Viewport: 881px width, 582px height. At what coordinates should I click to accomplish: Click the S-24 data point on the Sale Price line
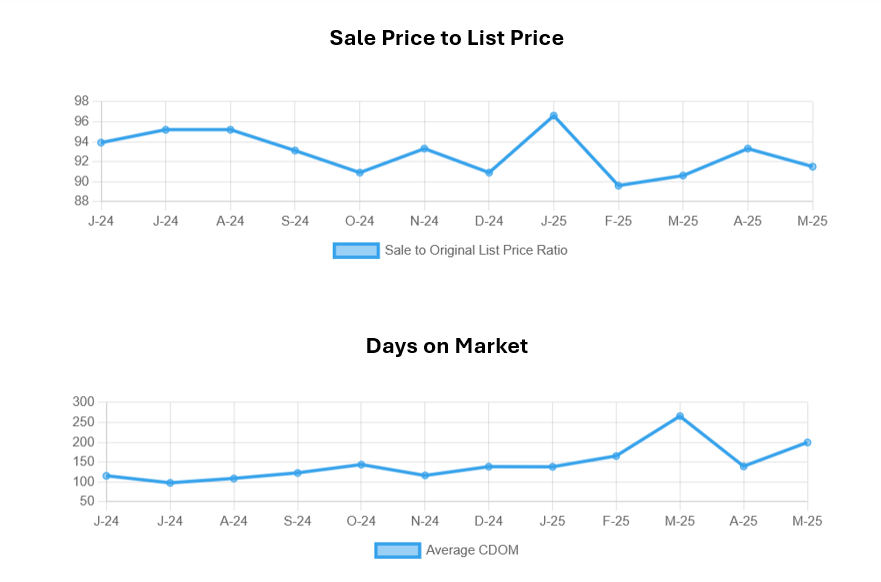pyautogui.click(x=295, y=150)
